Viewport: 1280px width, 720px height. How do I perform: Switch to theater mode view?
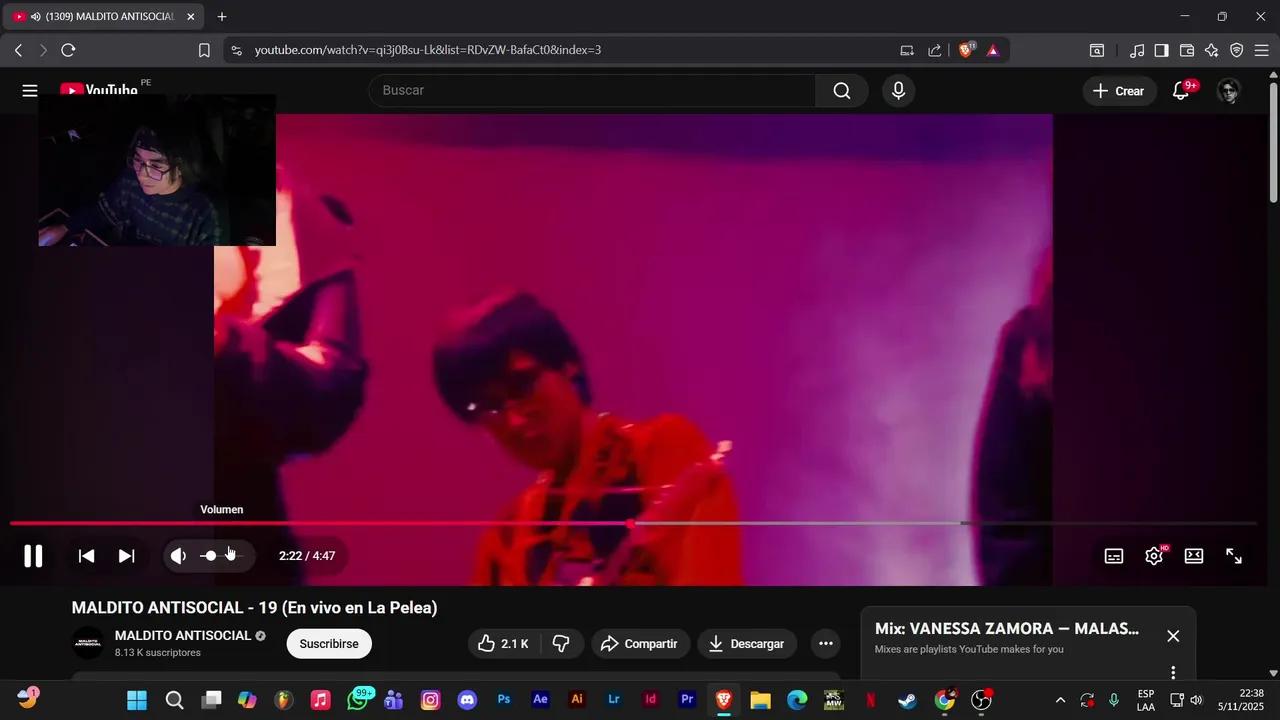point(1194,556)
